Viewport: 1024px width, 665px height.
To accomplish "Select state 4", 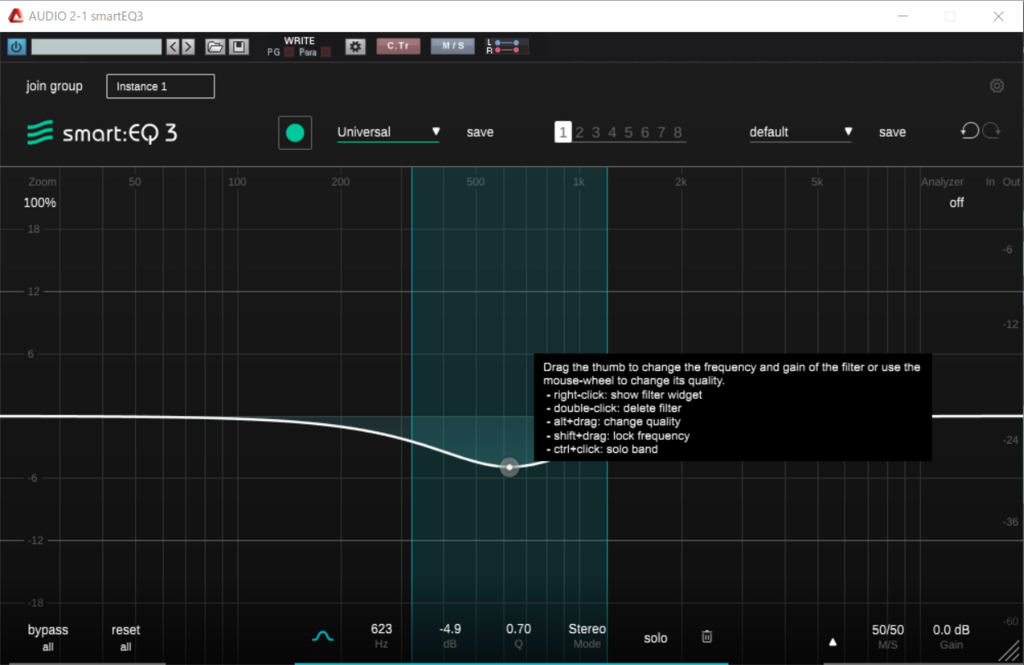I will tap(612, 133).
